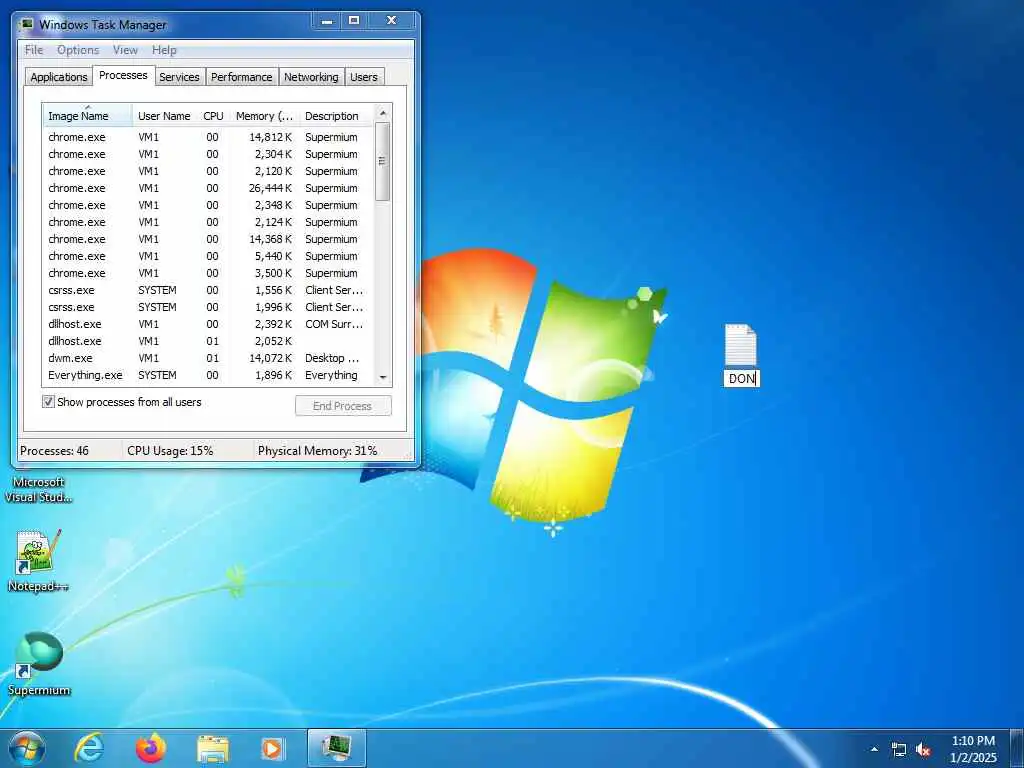Screen dimensions: 1024x768
Task: Switch to the Networking tab
Action: tap(311, 77)
